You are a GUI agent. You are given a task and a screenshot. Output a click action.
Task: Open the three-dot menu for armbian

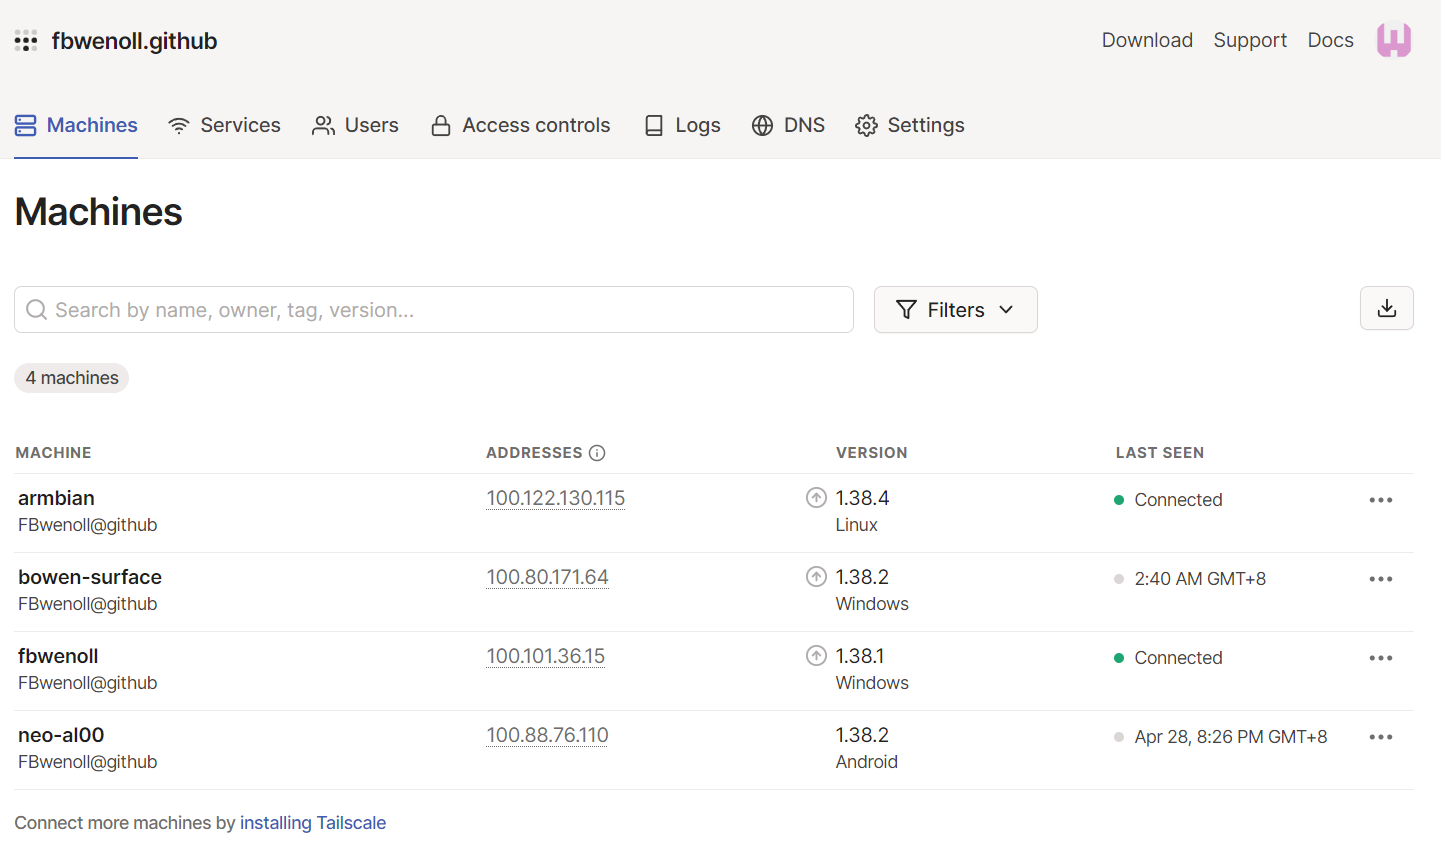[x=1381, y=500]
